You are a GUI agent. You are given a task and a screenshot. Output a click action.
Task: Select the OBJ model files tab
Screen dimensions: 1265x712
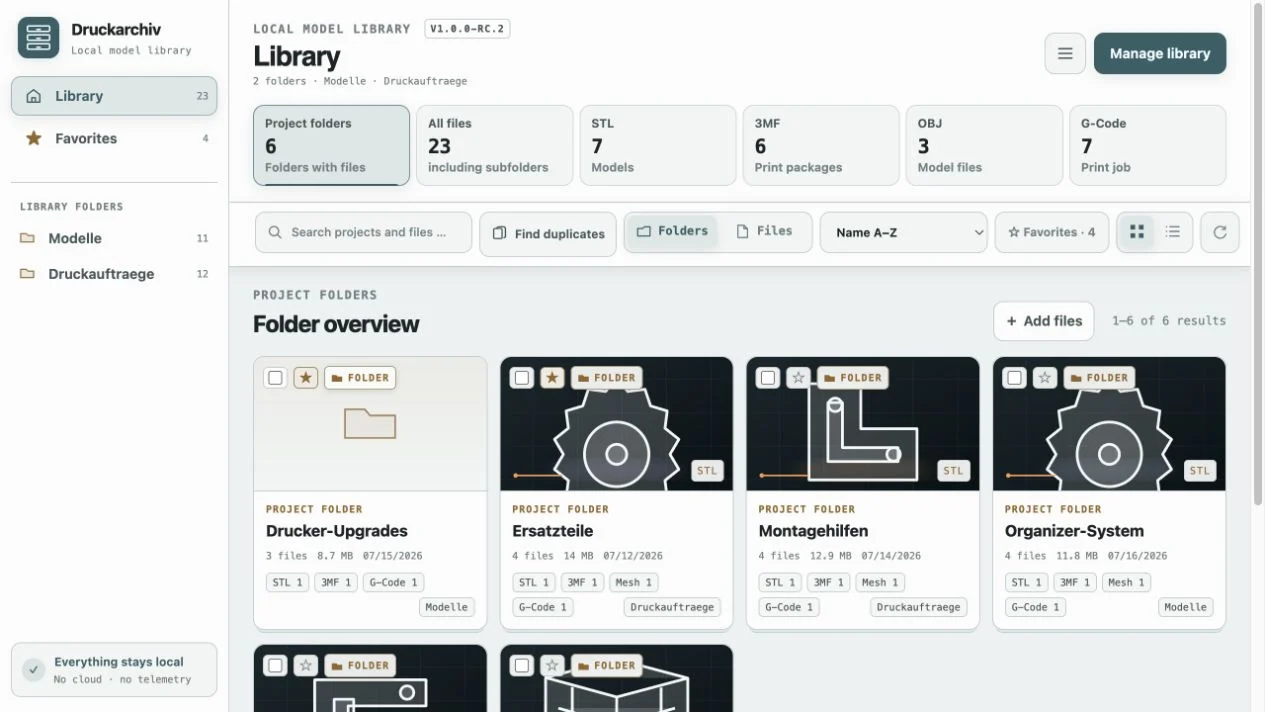coord(984,145)
